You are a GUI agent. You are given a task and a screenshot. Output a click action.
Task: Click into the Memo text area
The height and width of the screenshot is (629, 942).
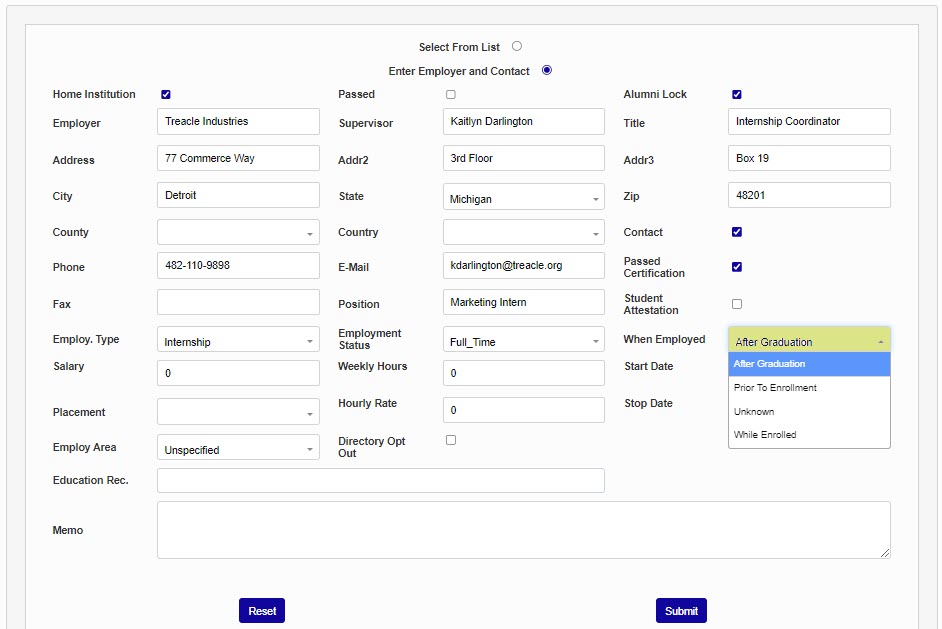523,530
